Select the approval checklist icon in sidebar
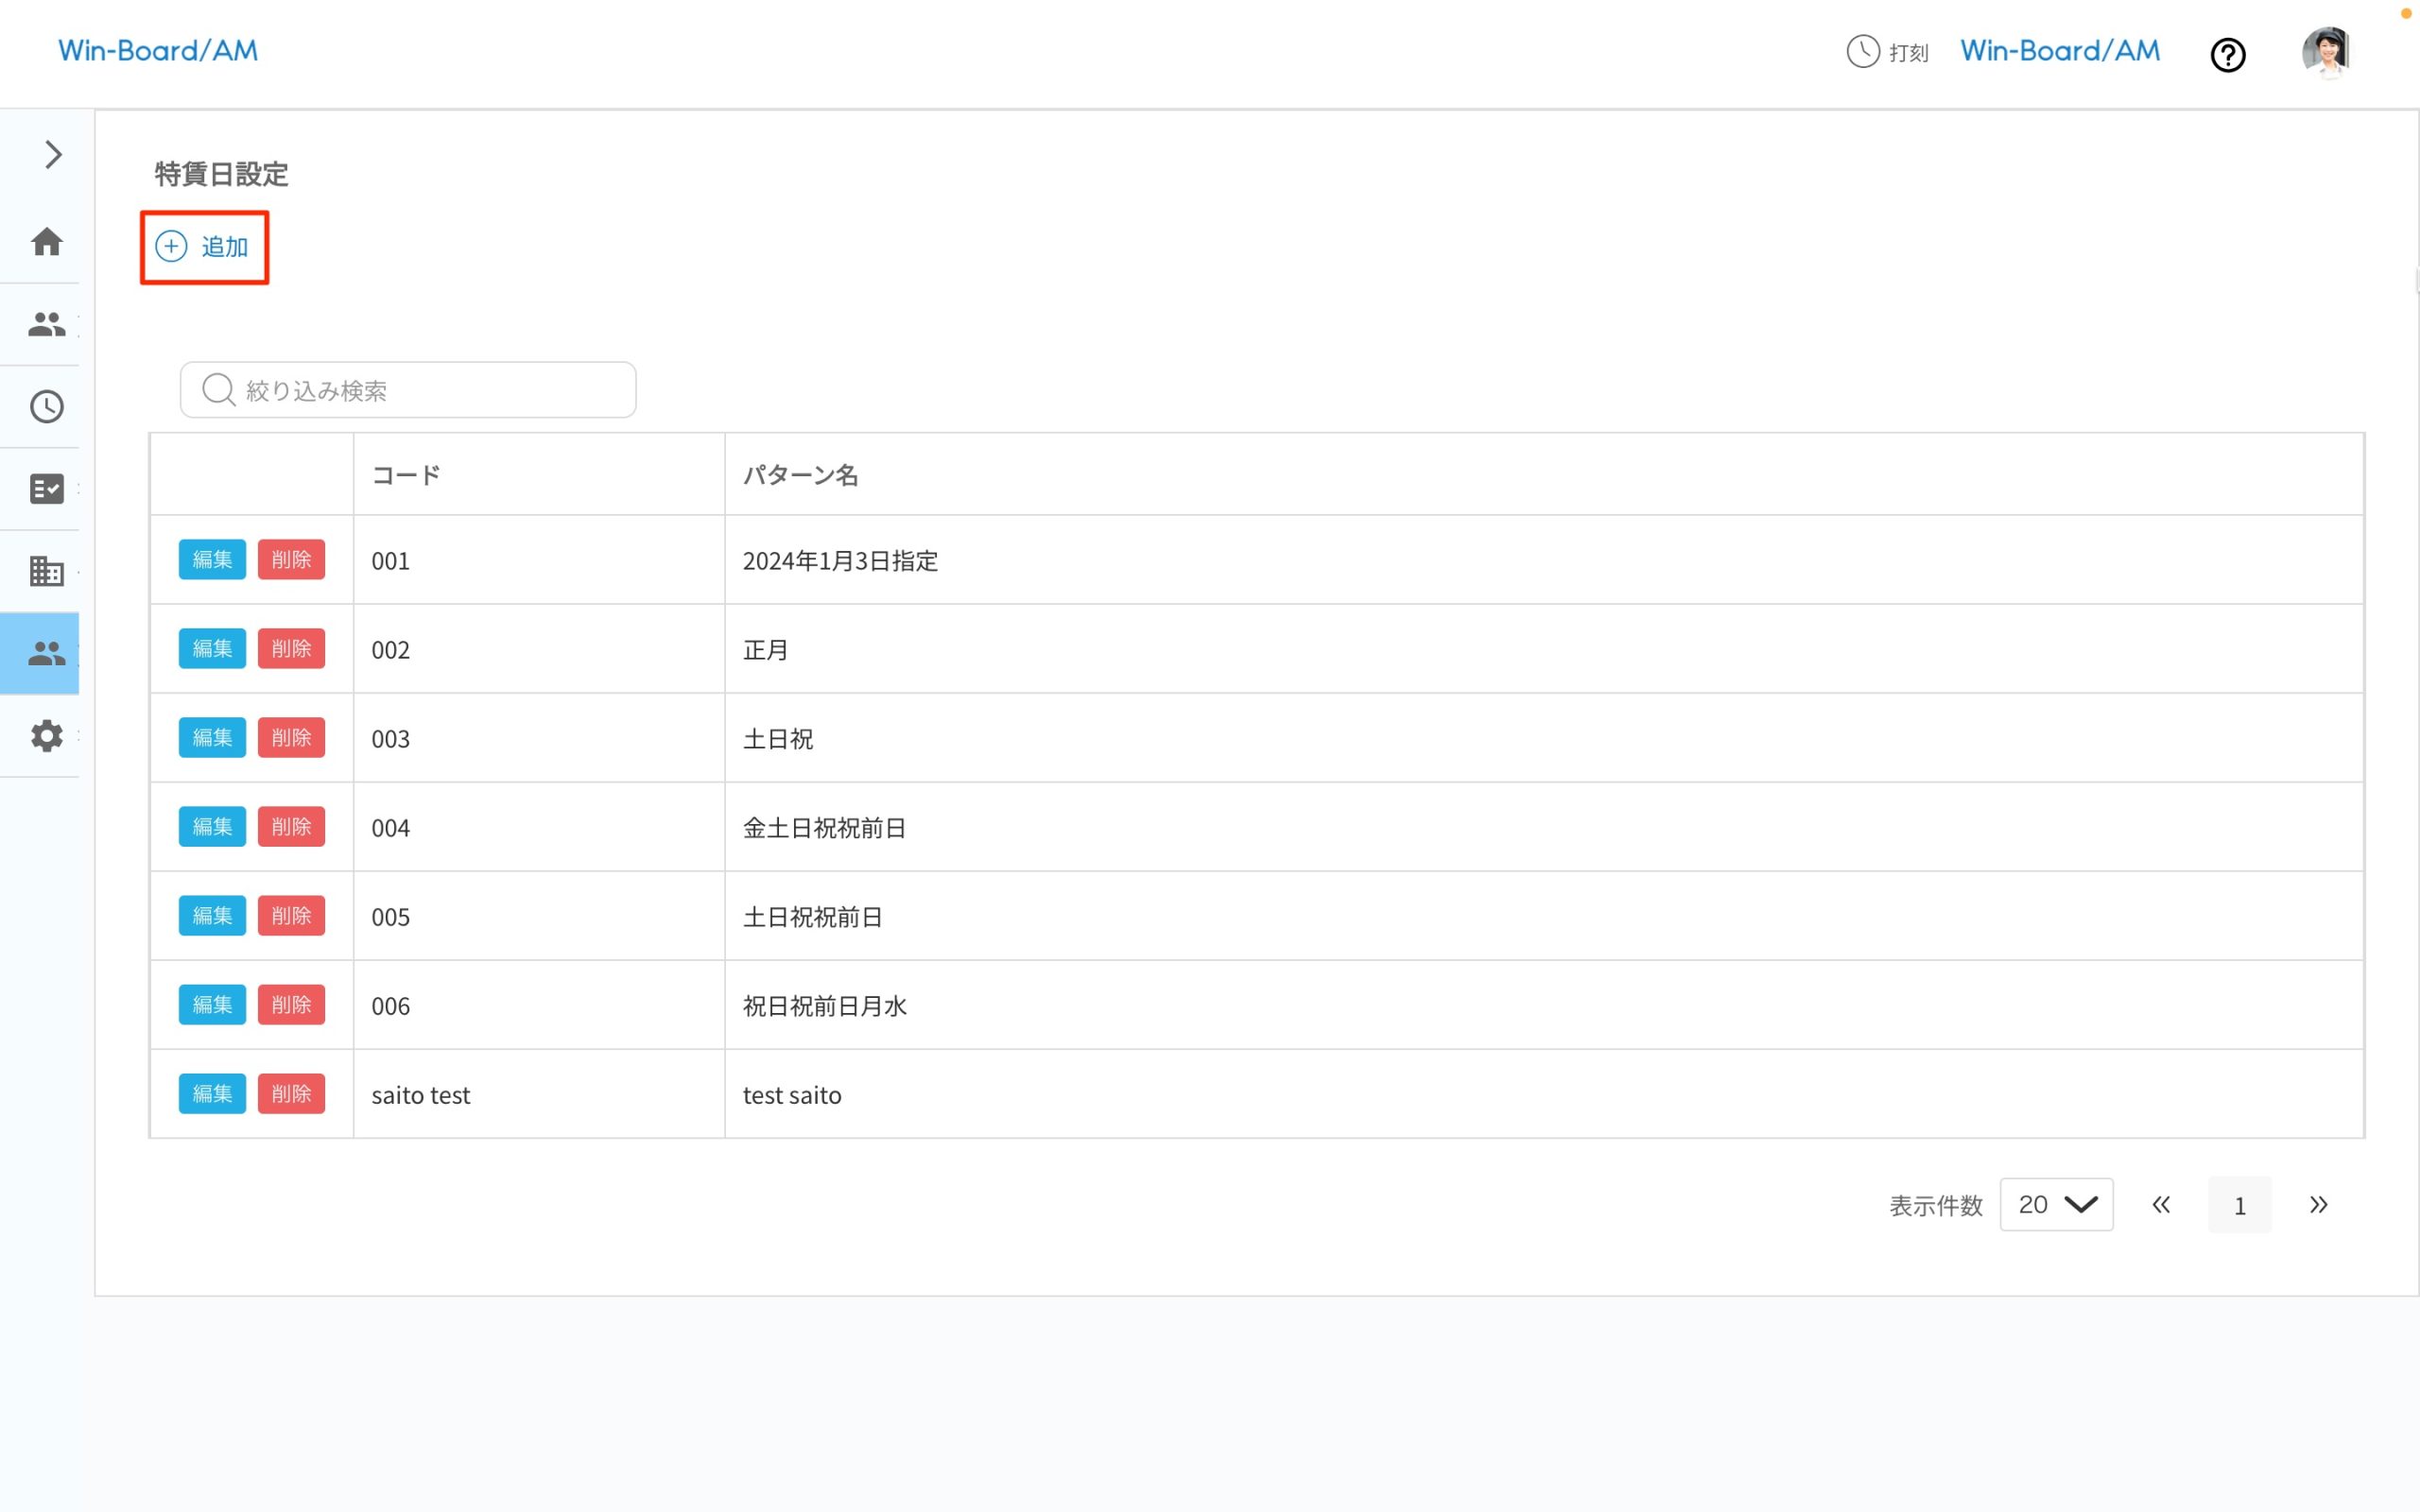 click(x=45, y=489)
